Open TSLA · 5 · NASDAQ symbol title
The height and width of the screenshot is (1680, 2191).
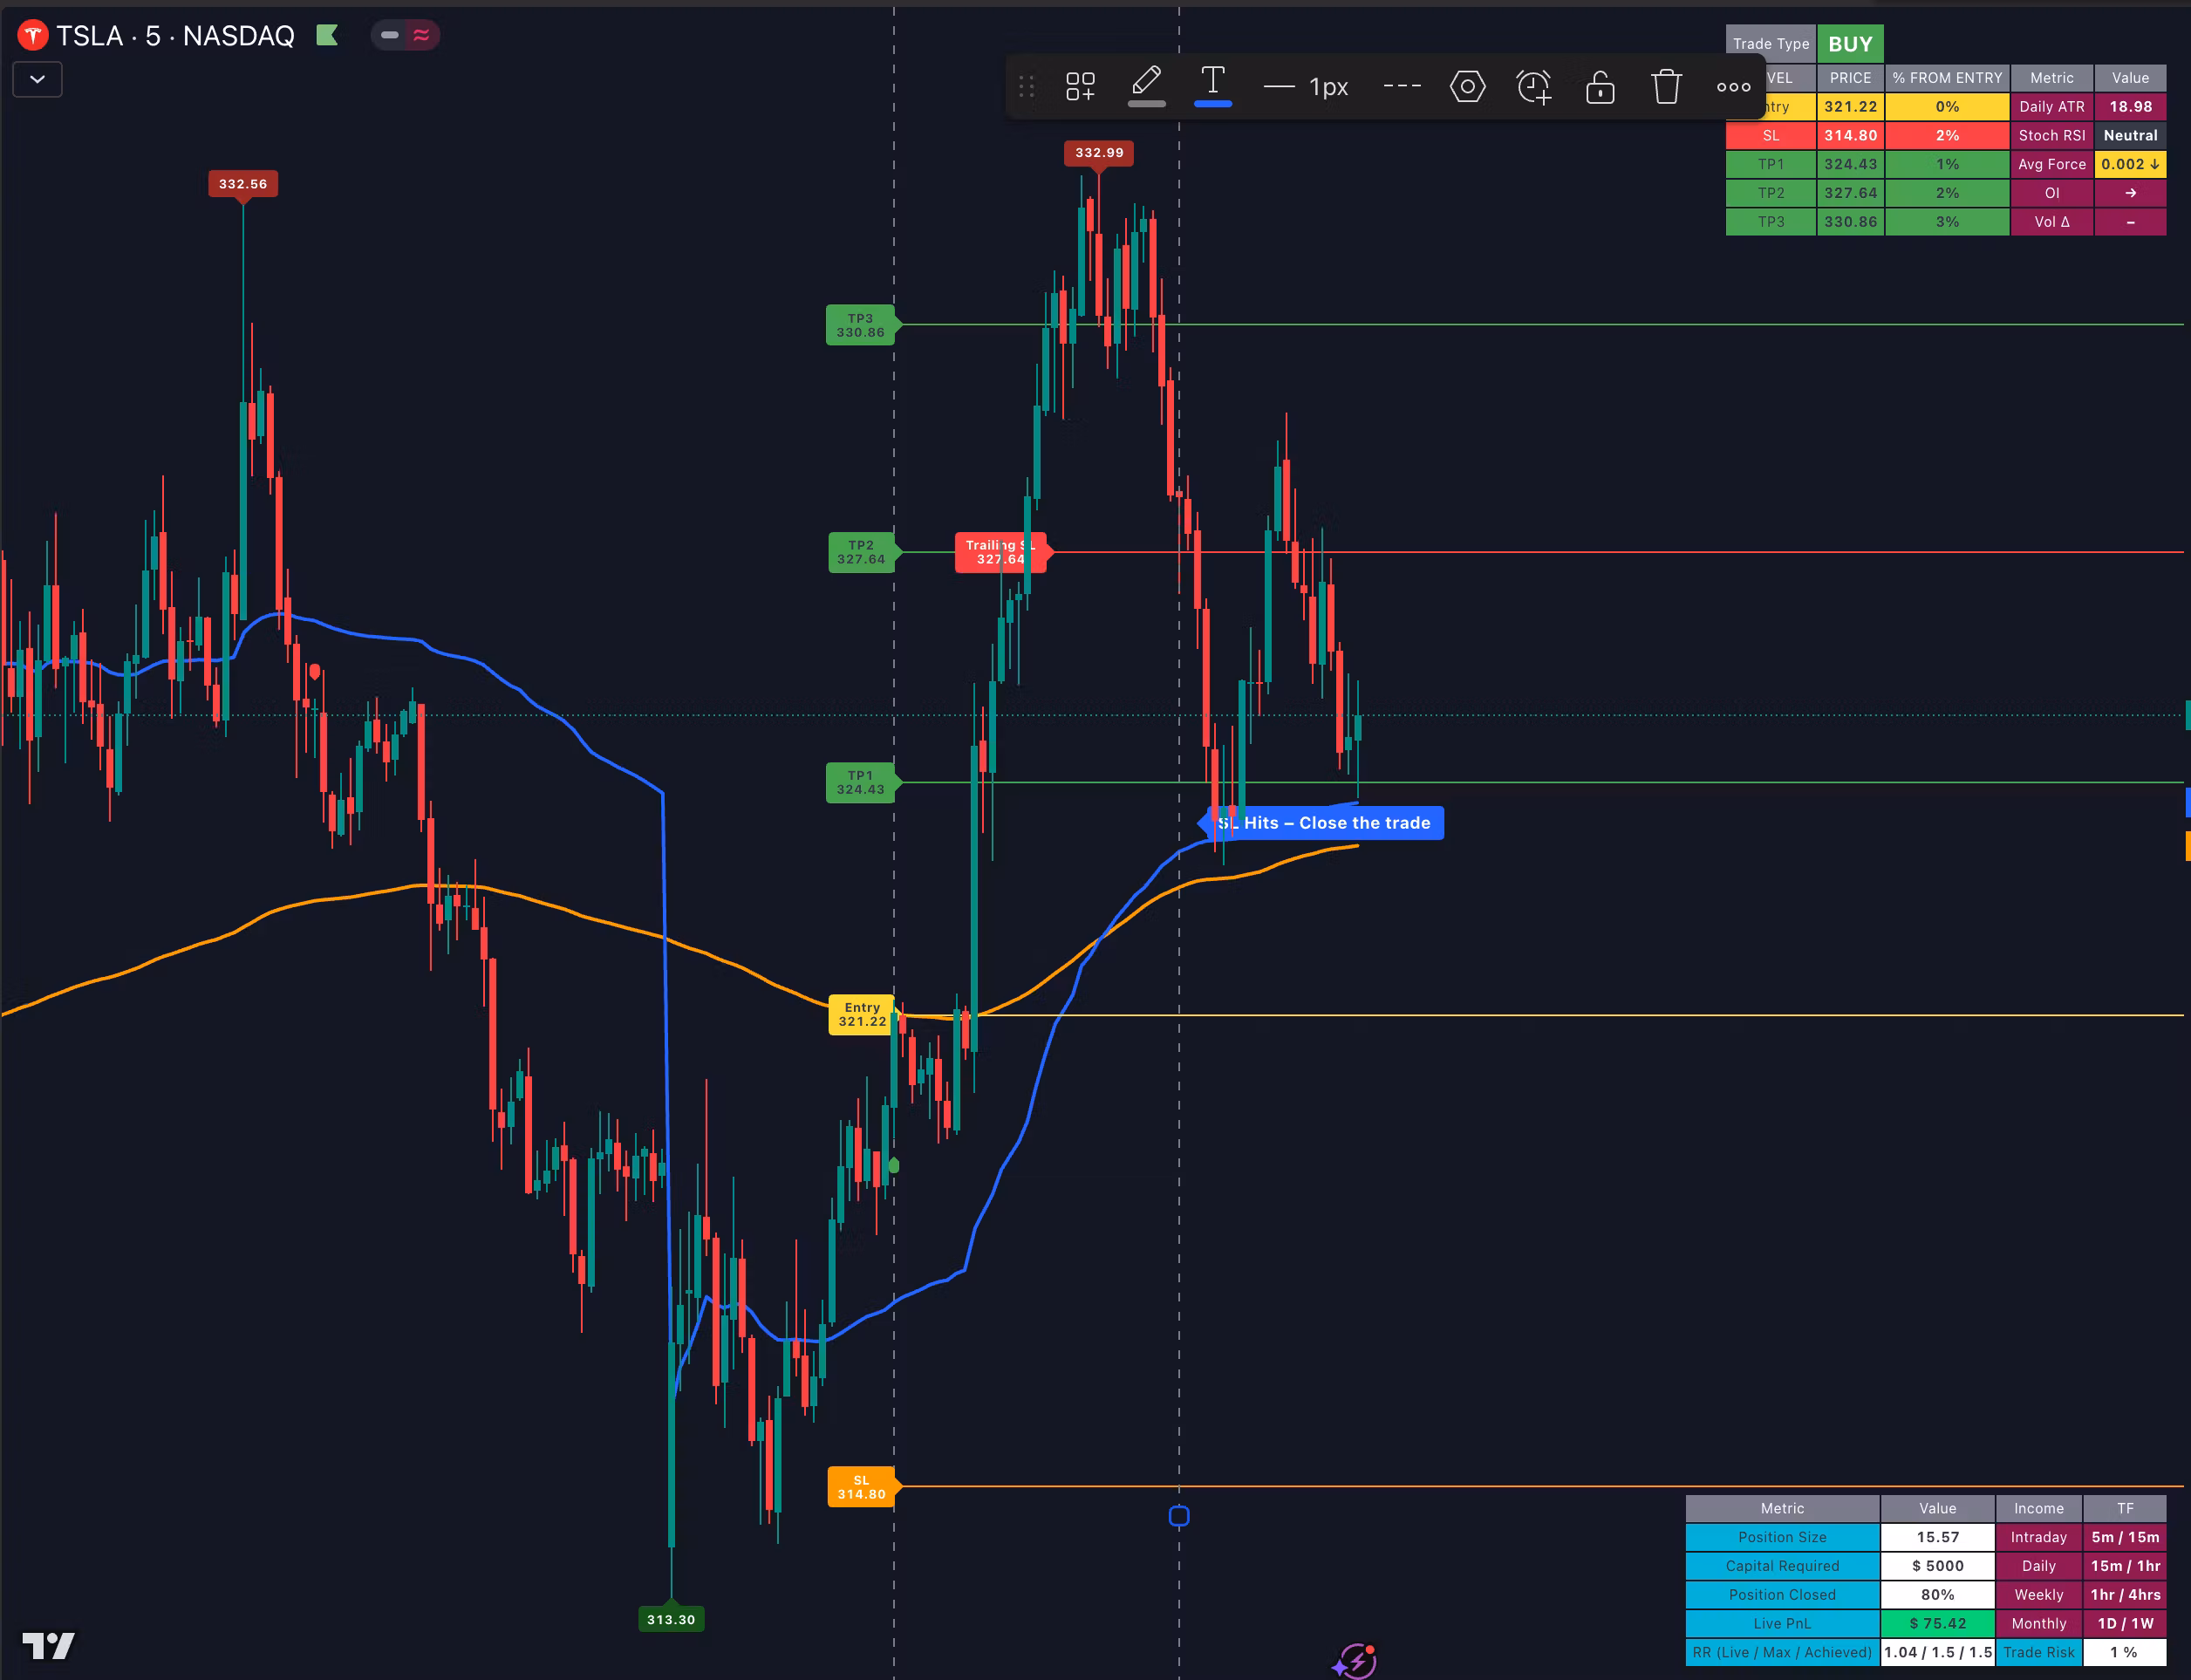click(x=175, y=36)
